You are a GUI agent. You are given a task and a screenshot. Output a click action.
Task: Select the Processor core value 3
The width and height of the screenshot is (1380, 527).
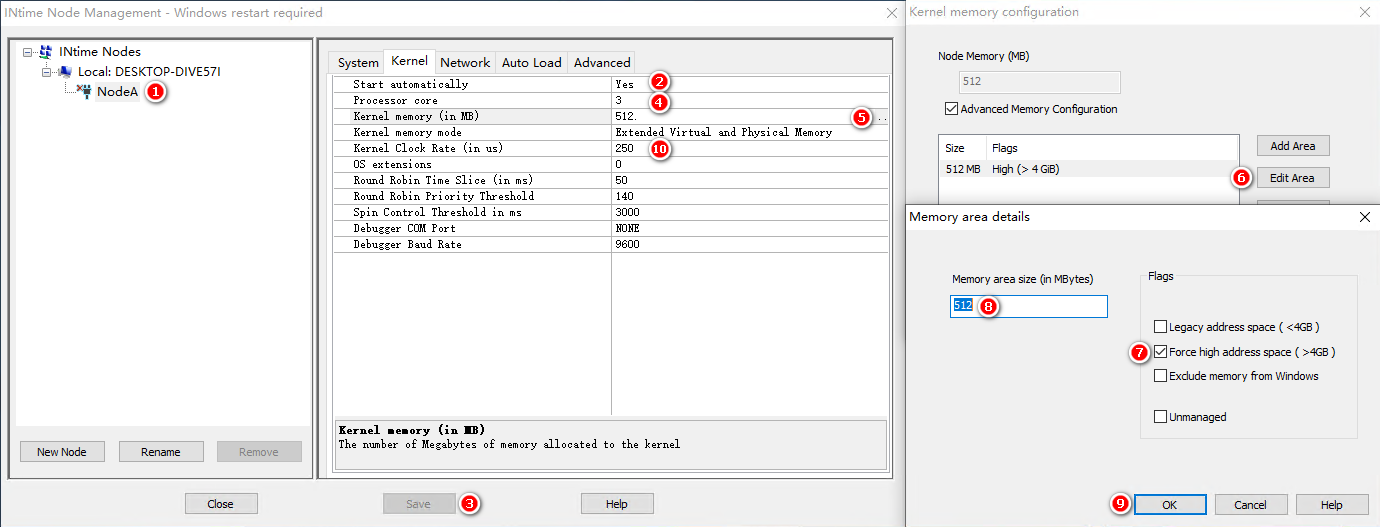pos(619,101)
